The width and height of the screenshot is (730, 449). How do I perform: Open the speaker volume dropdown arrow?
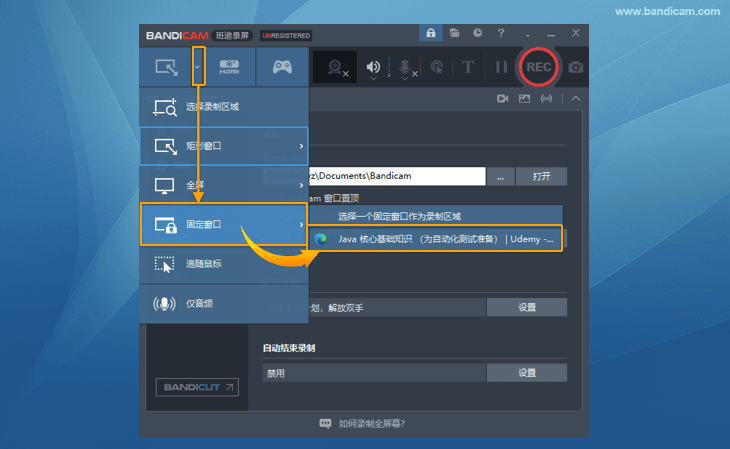pyautogui.click(x=373, y=79)
